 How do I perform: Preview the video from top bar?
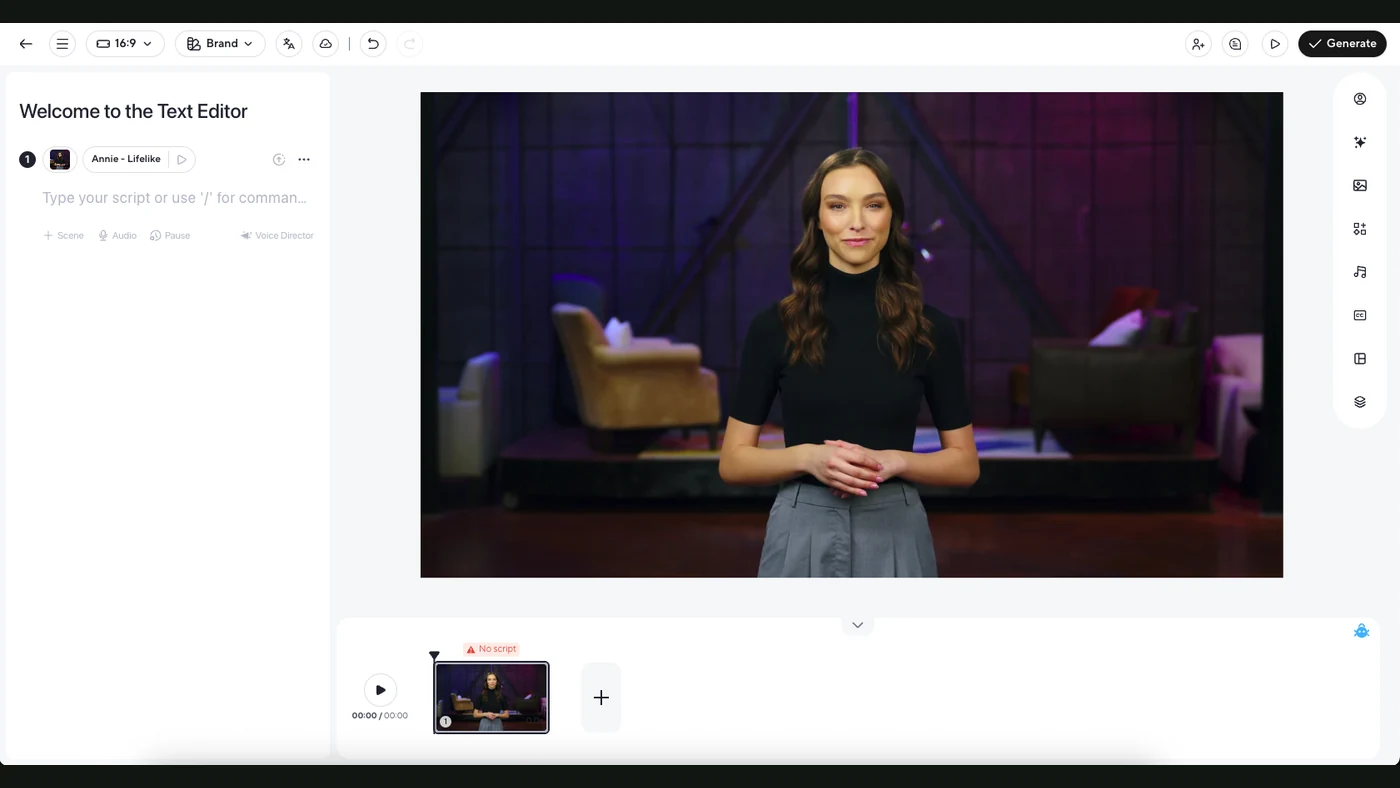[x=1275, y=44]
